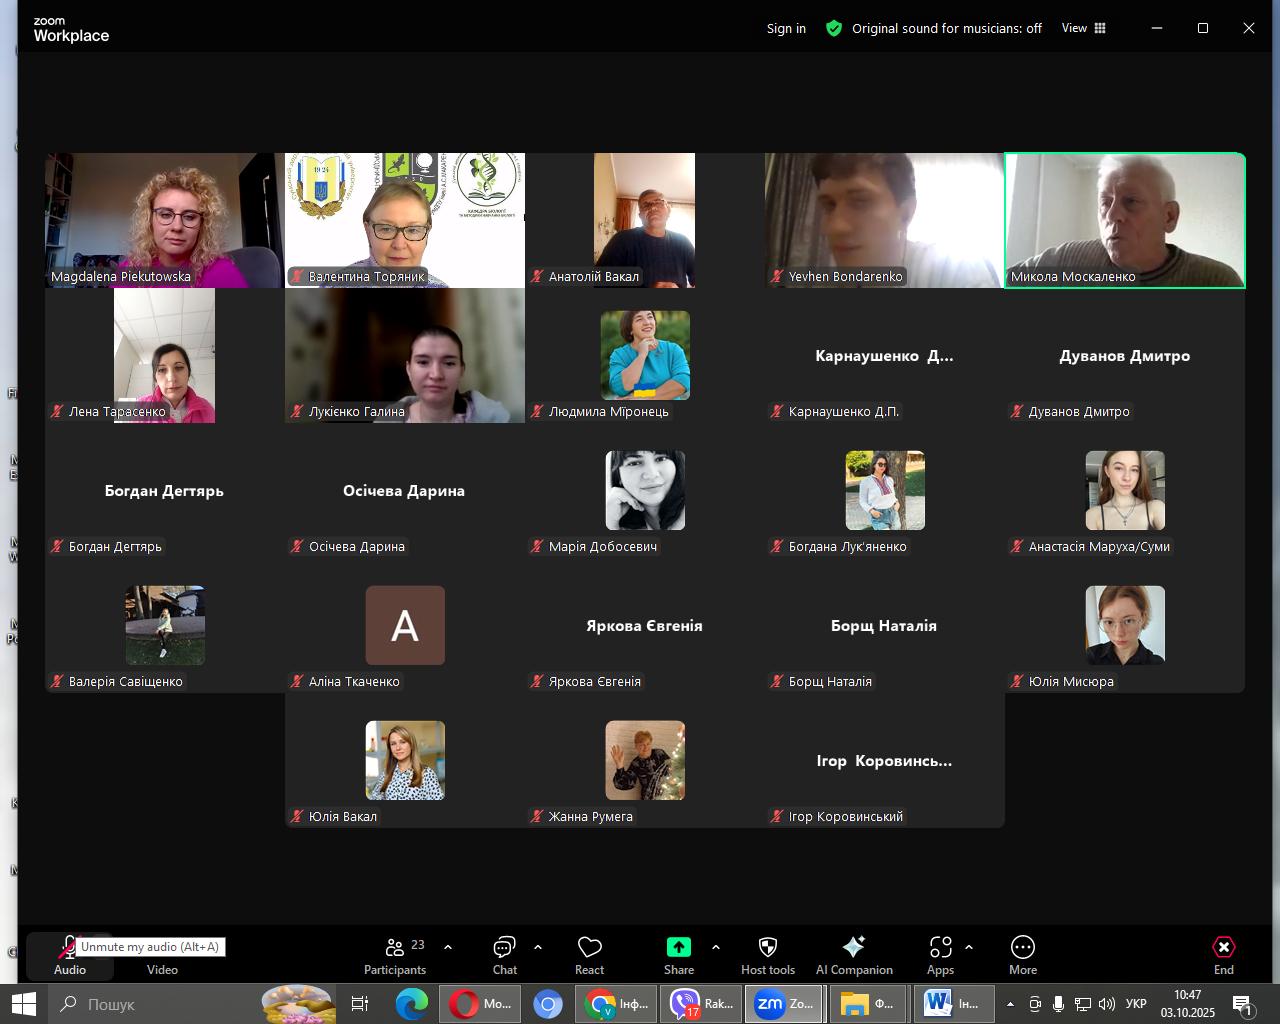The width and height of the screenshot is (1280, 1024).
Task: End the meeting
Action: tap(1223, 955)
